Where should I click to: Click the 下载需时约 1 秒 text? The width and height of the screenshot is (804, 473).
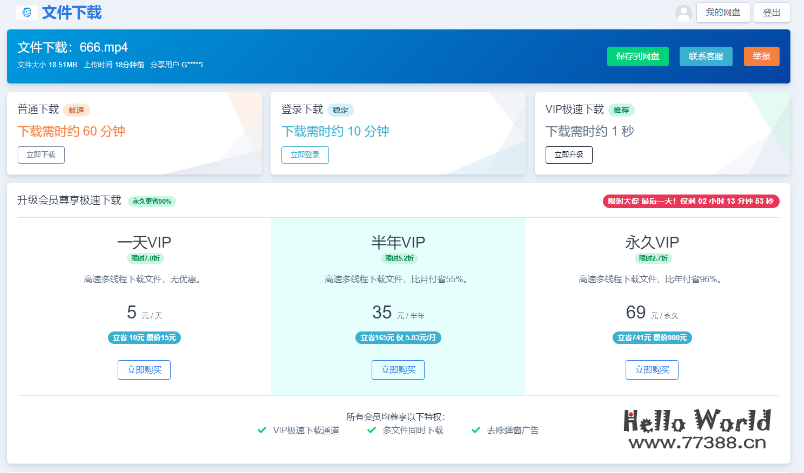pyautogui.click(x=590, y=131)
